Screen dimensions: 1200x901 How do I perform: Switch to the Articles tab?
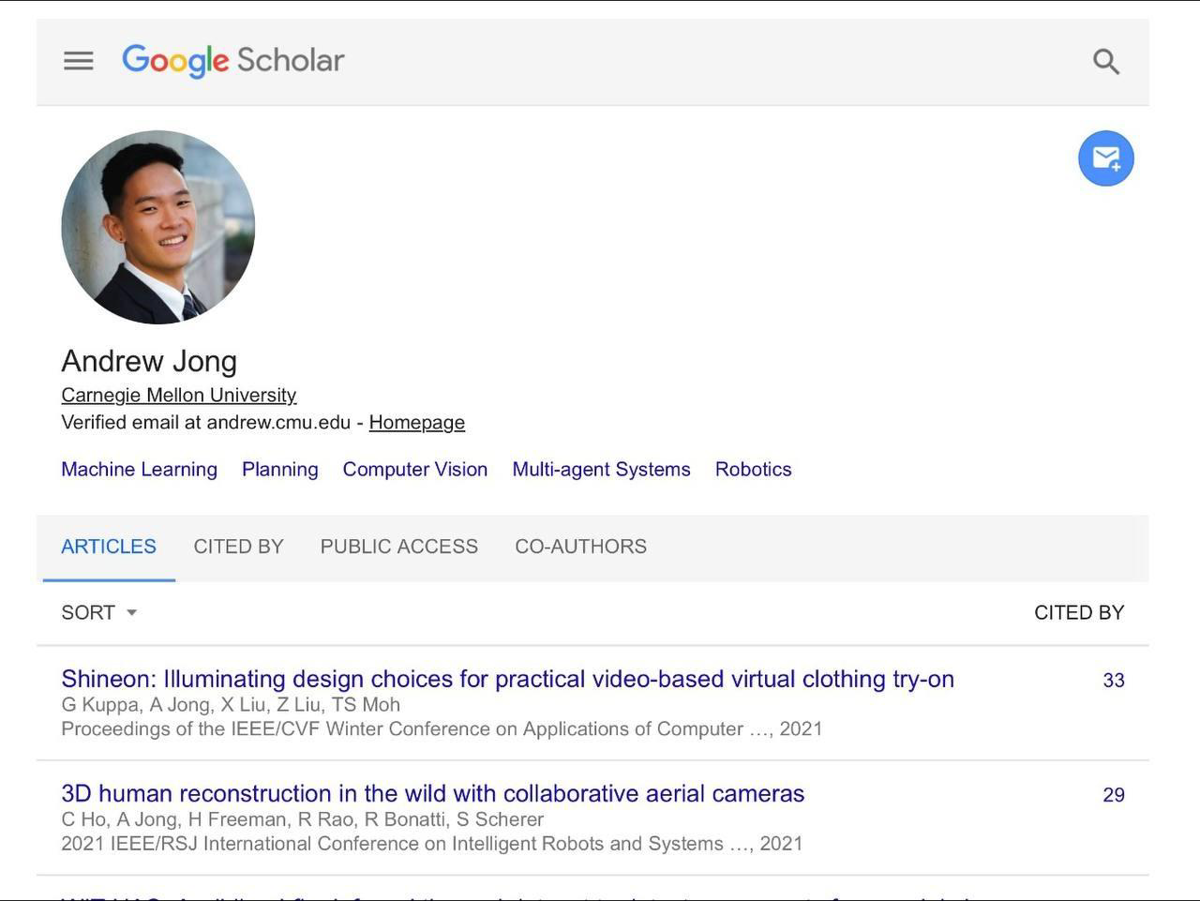(x=109, y=547)
